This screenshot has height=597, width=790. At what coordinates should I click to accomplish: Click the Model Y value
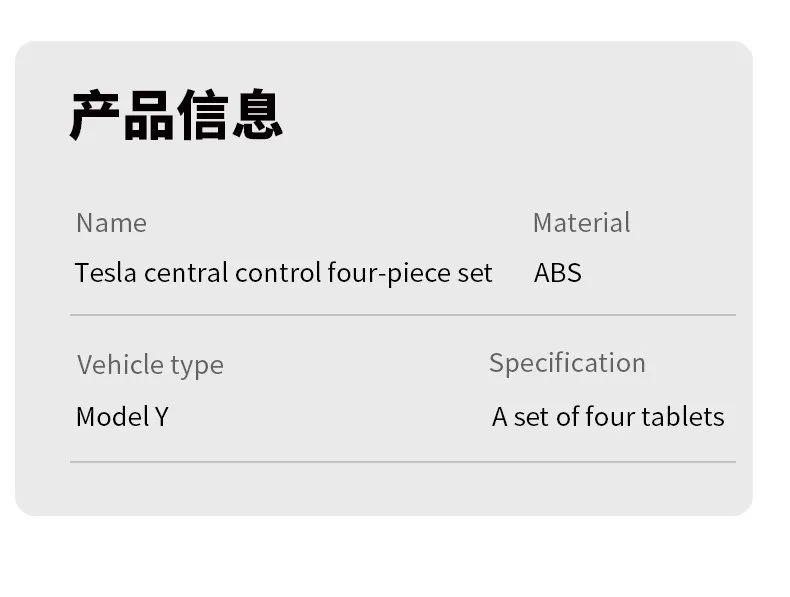[x=122, y=417]
